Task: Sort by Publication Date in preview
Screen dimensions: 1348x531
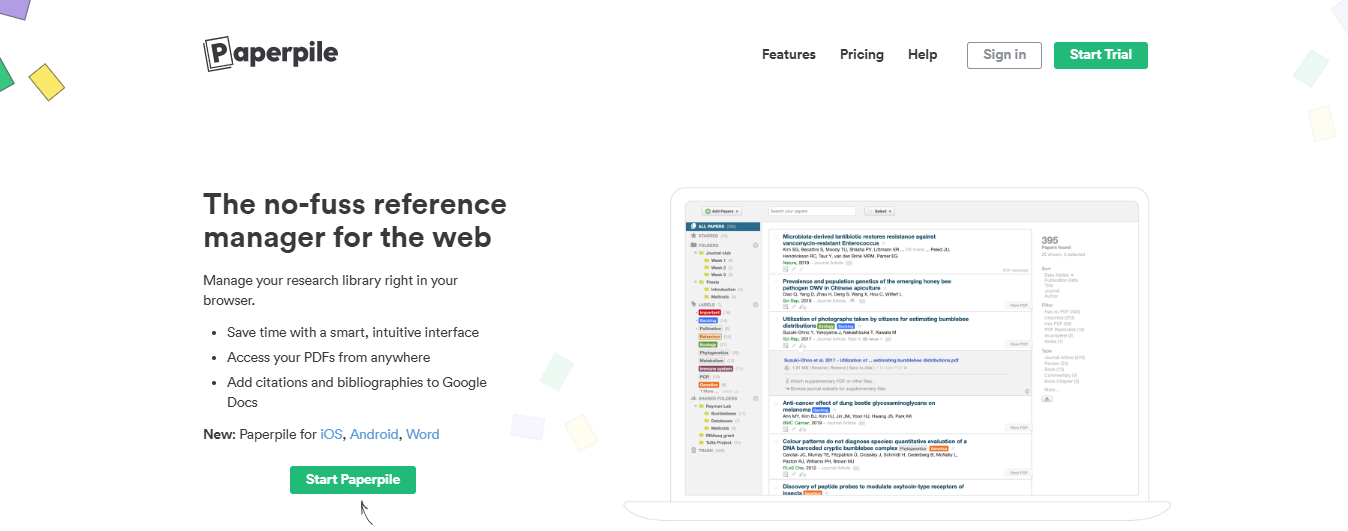Action: [x=1060, y=281]
